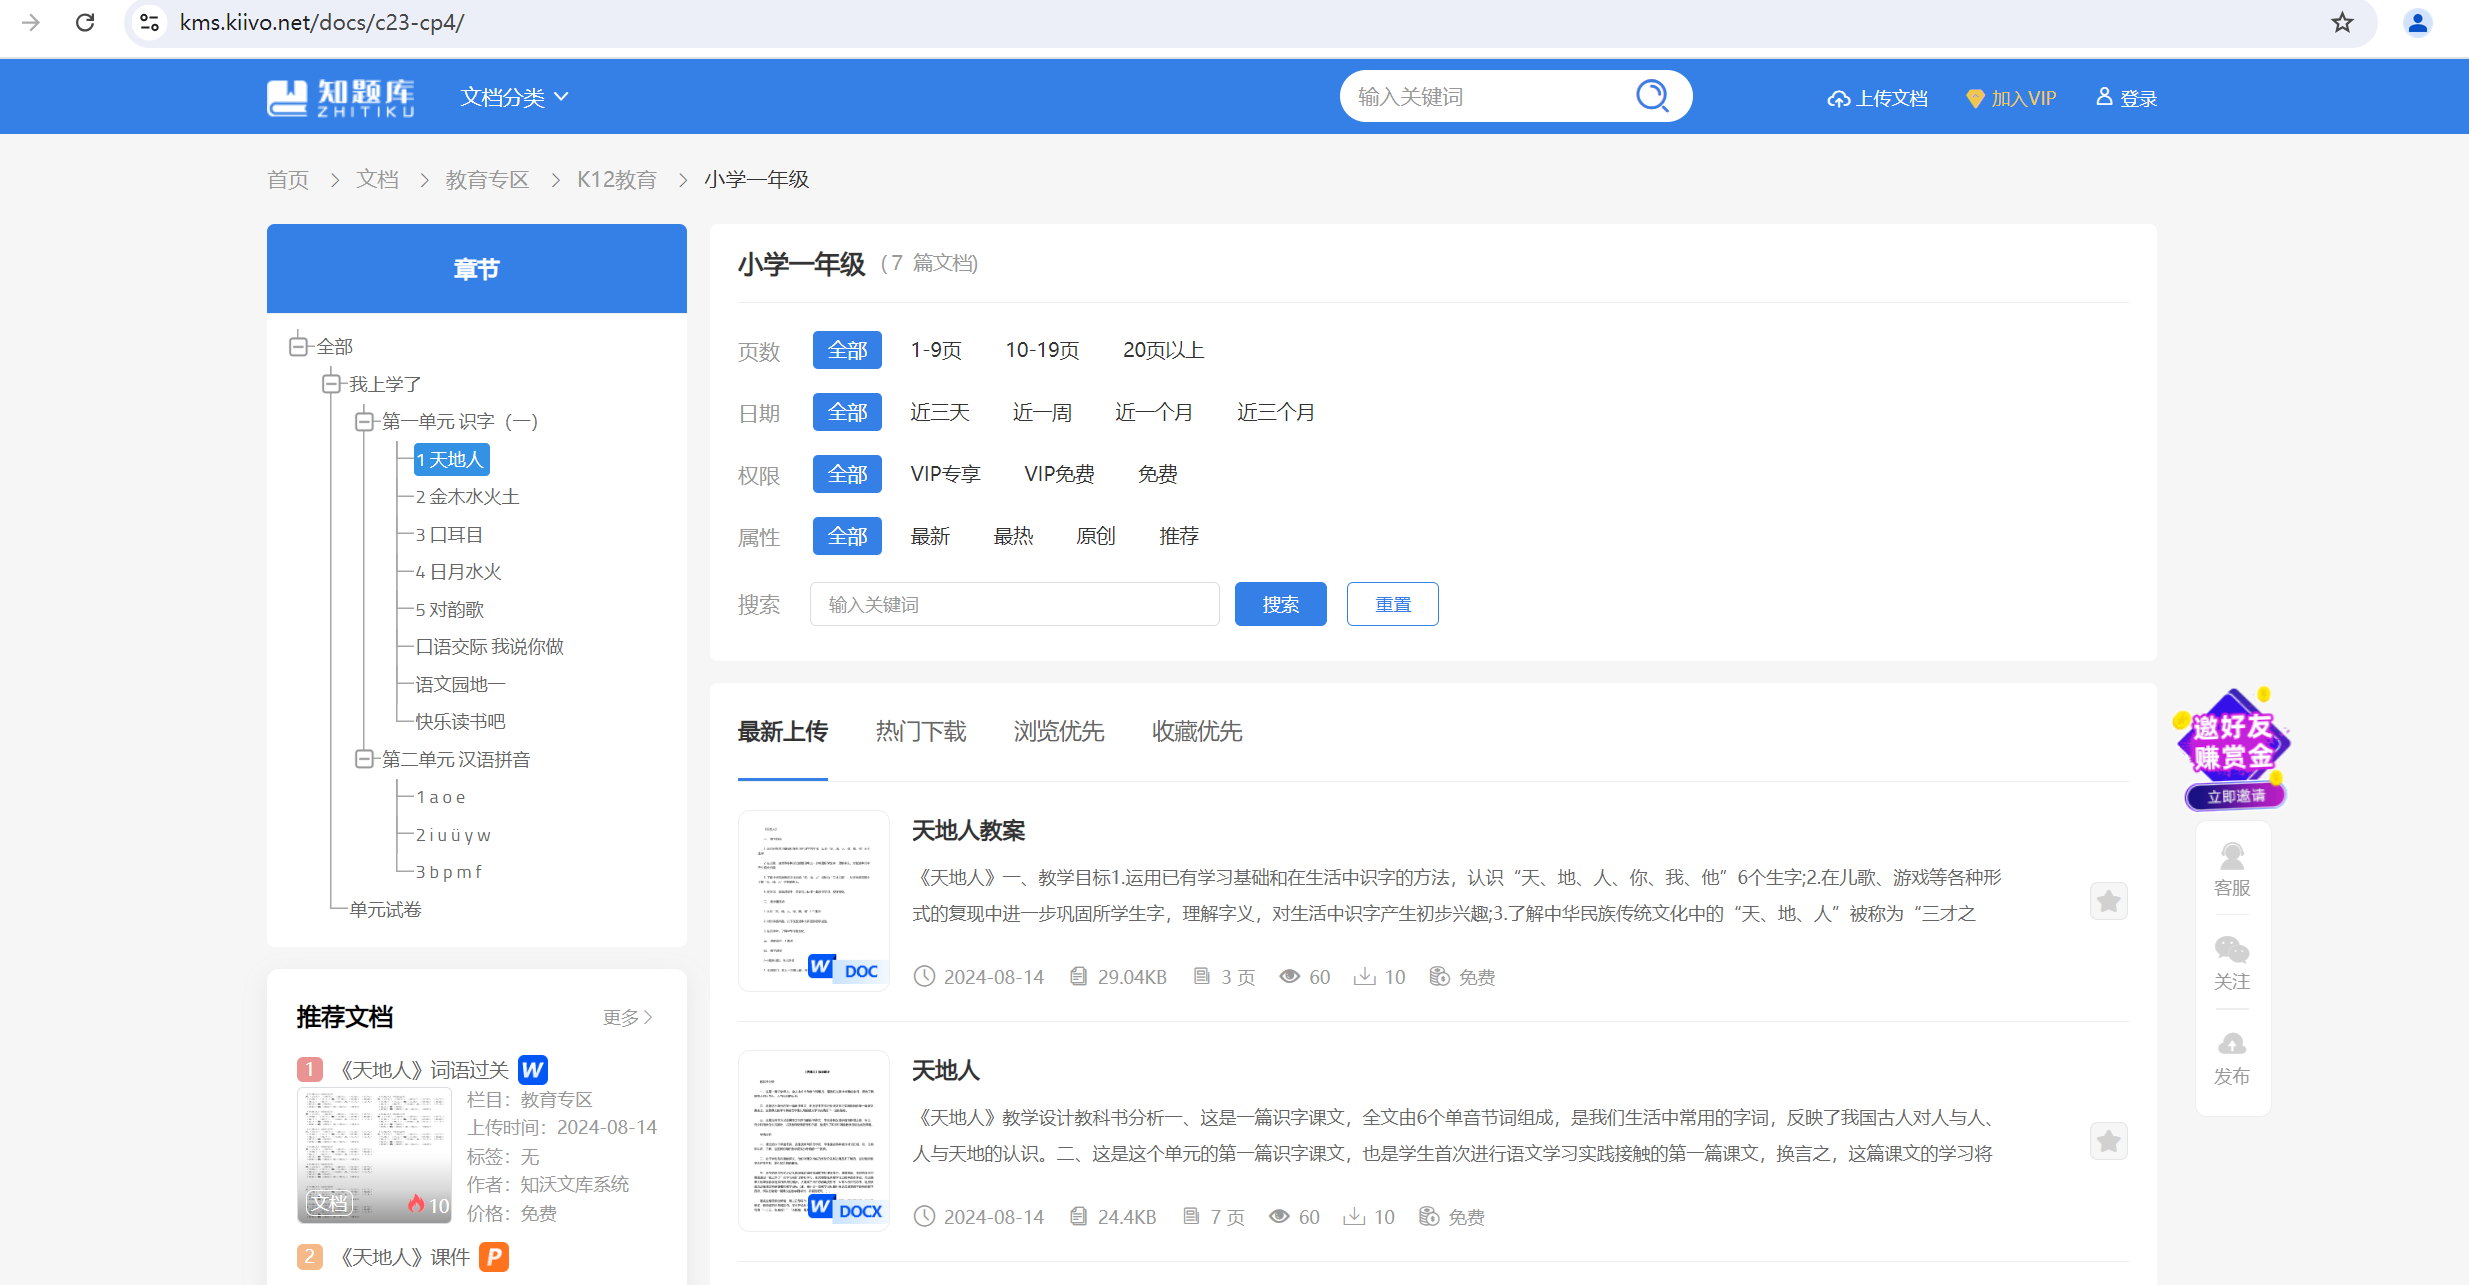Switch to 热门下载 tab
This screenshot has width=2469, height=1285.
[x=921, y=732]
